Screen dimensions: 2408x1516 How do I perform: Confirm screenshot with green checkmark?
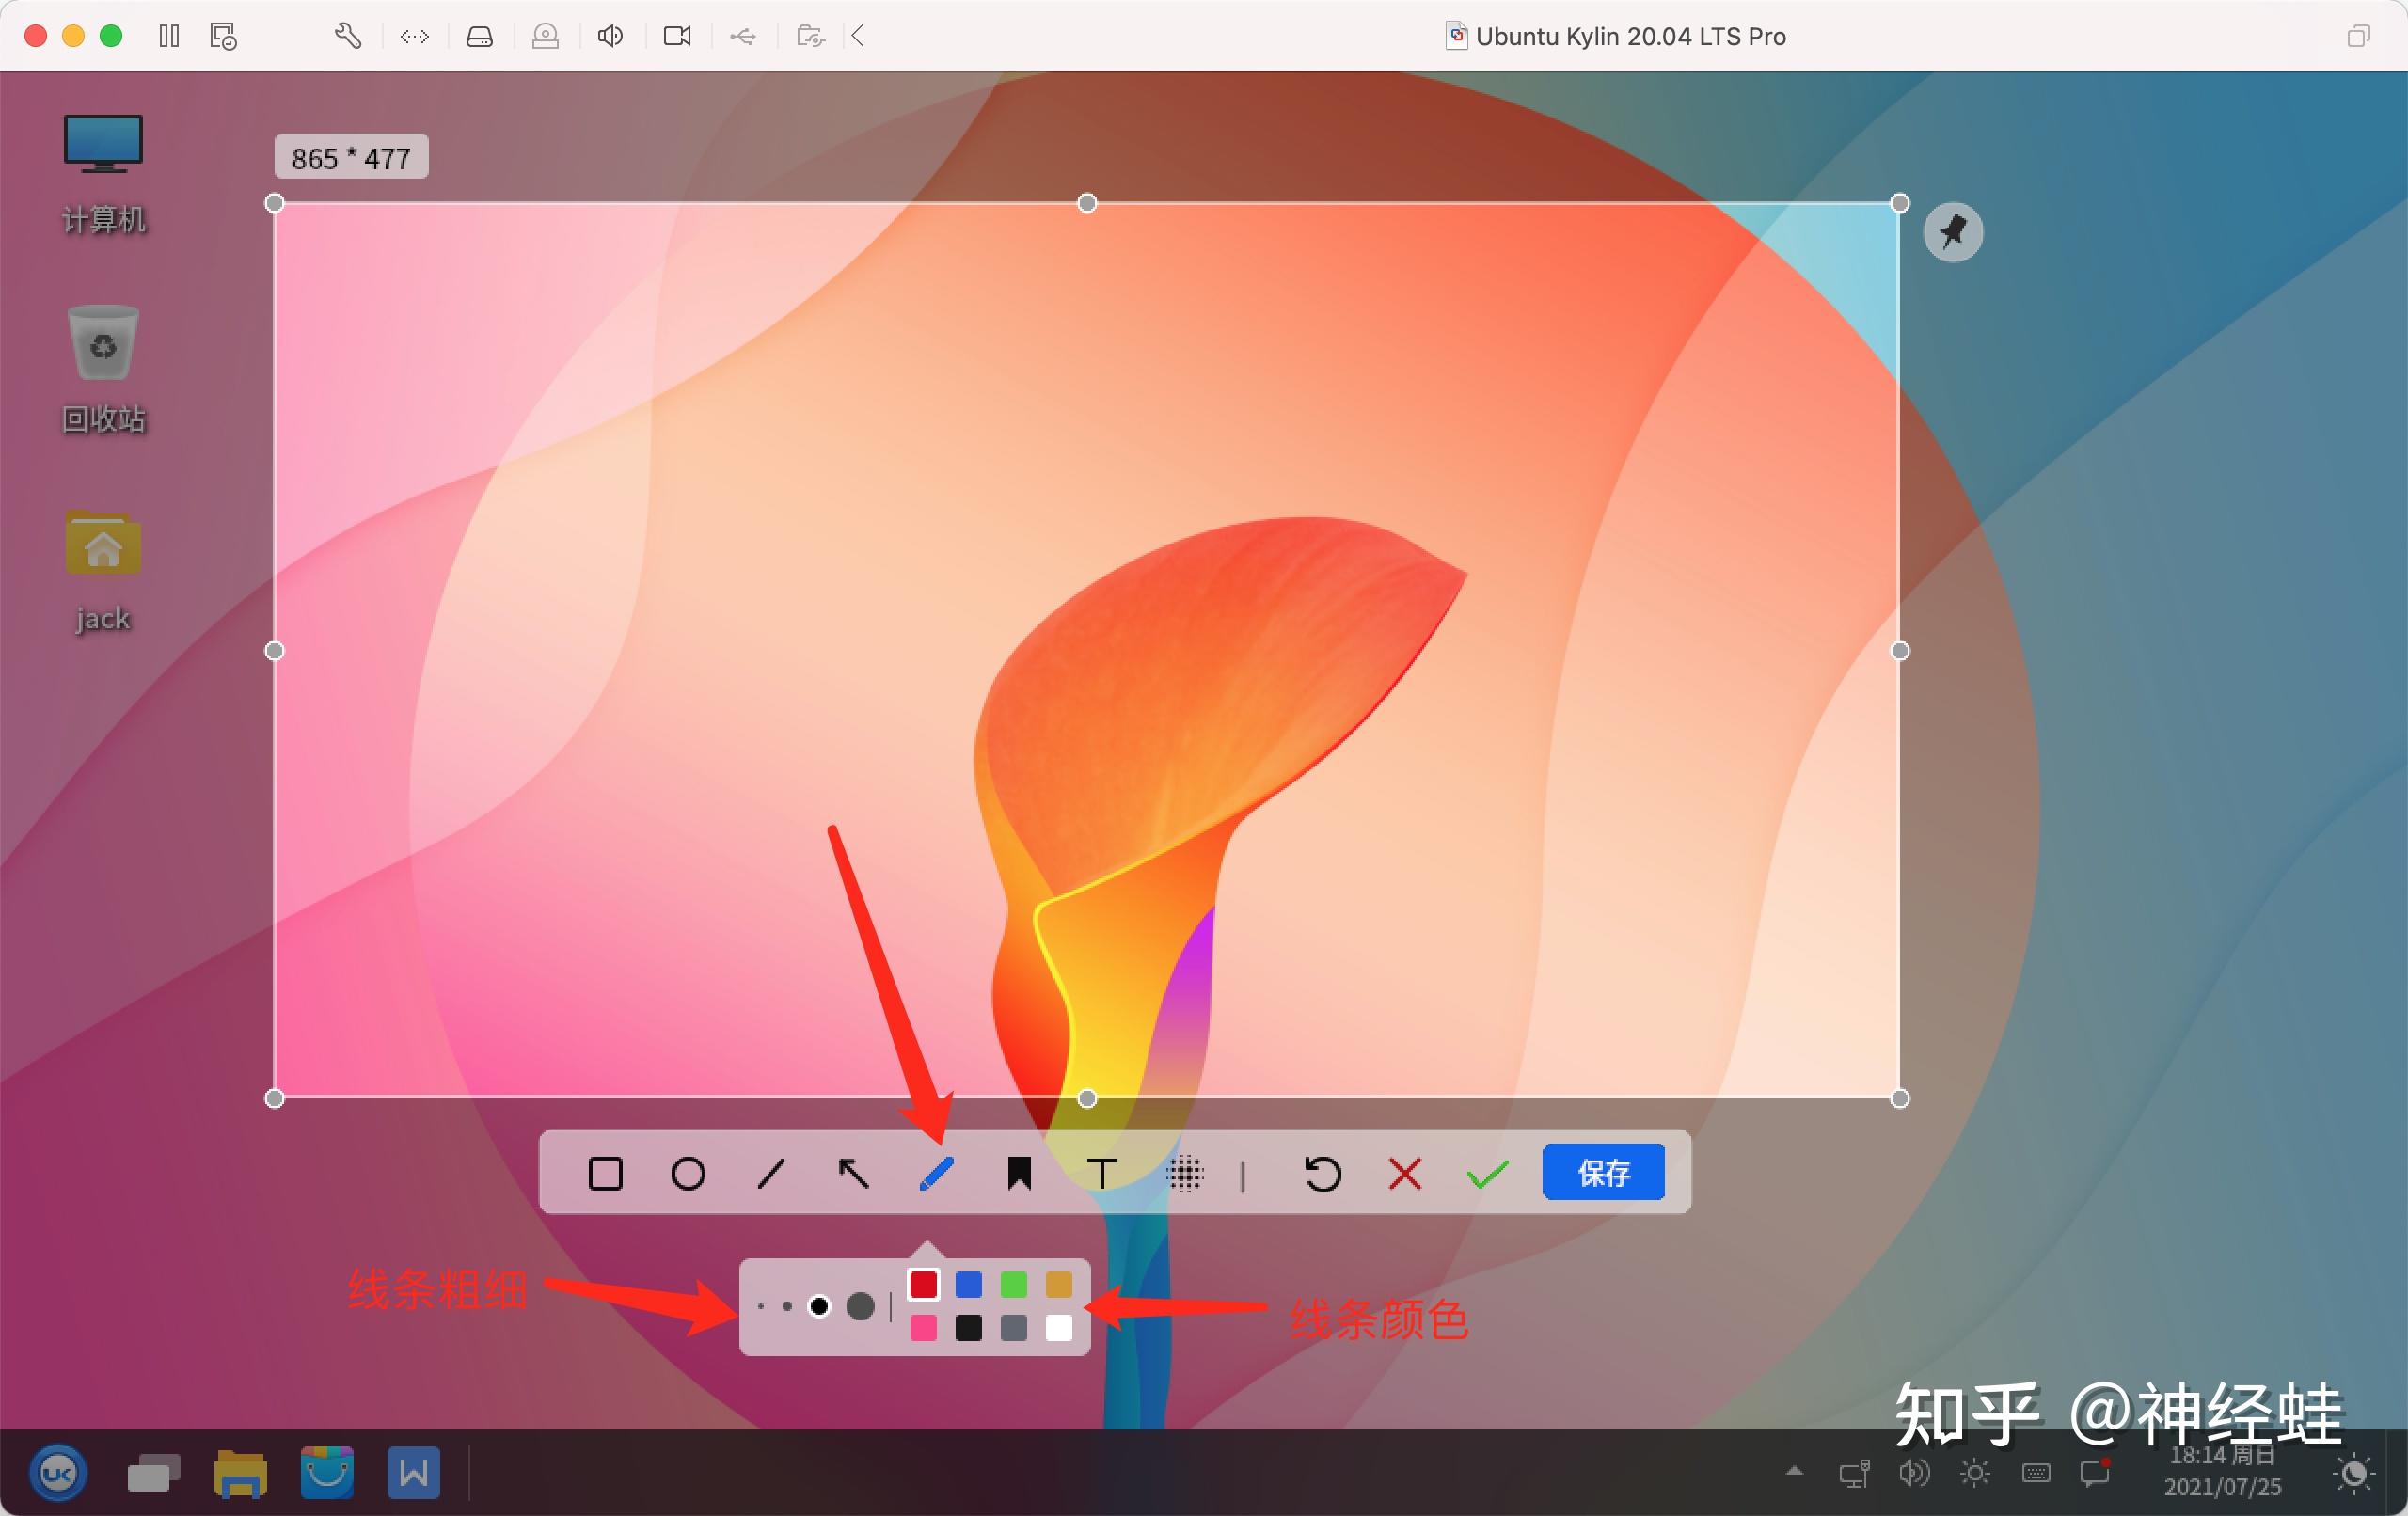click(1487, 1174)
